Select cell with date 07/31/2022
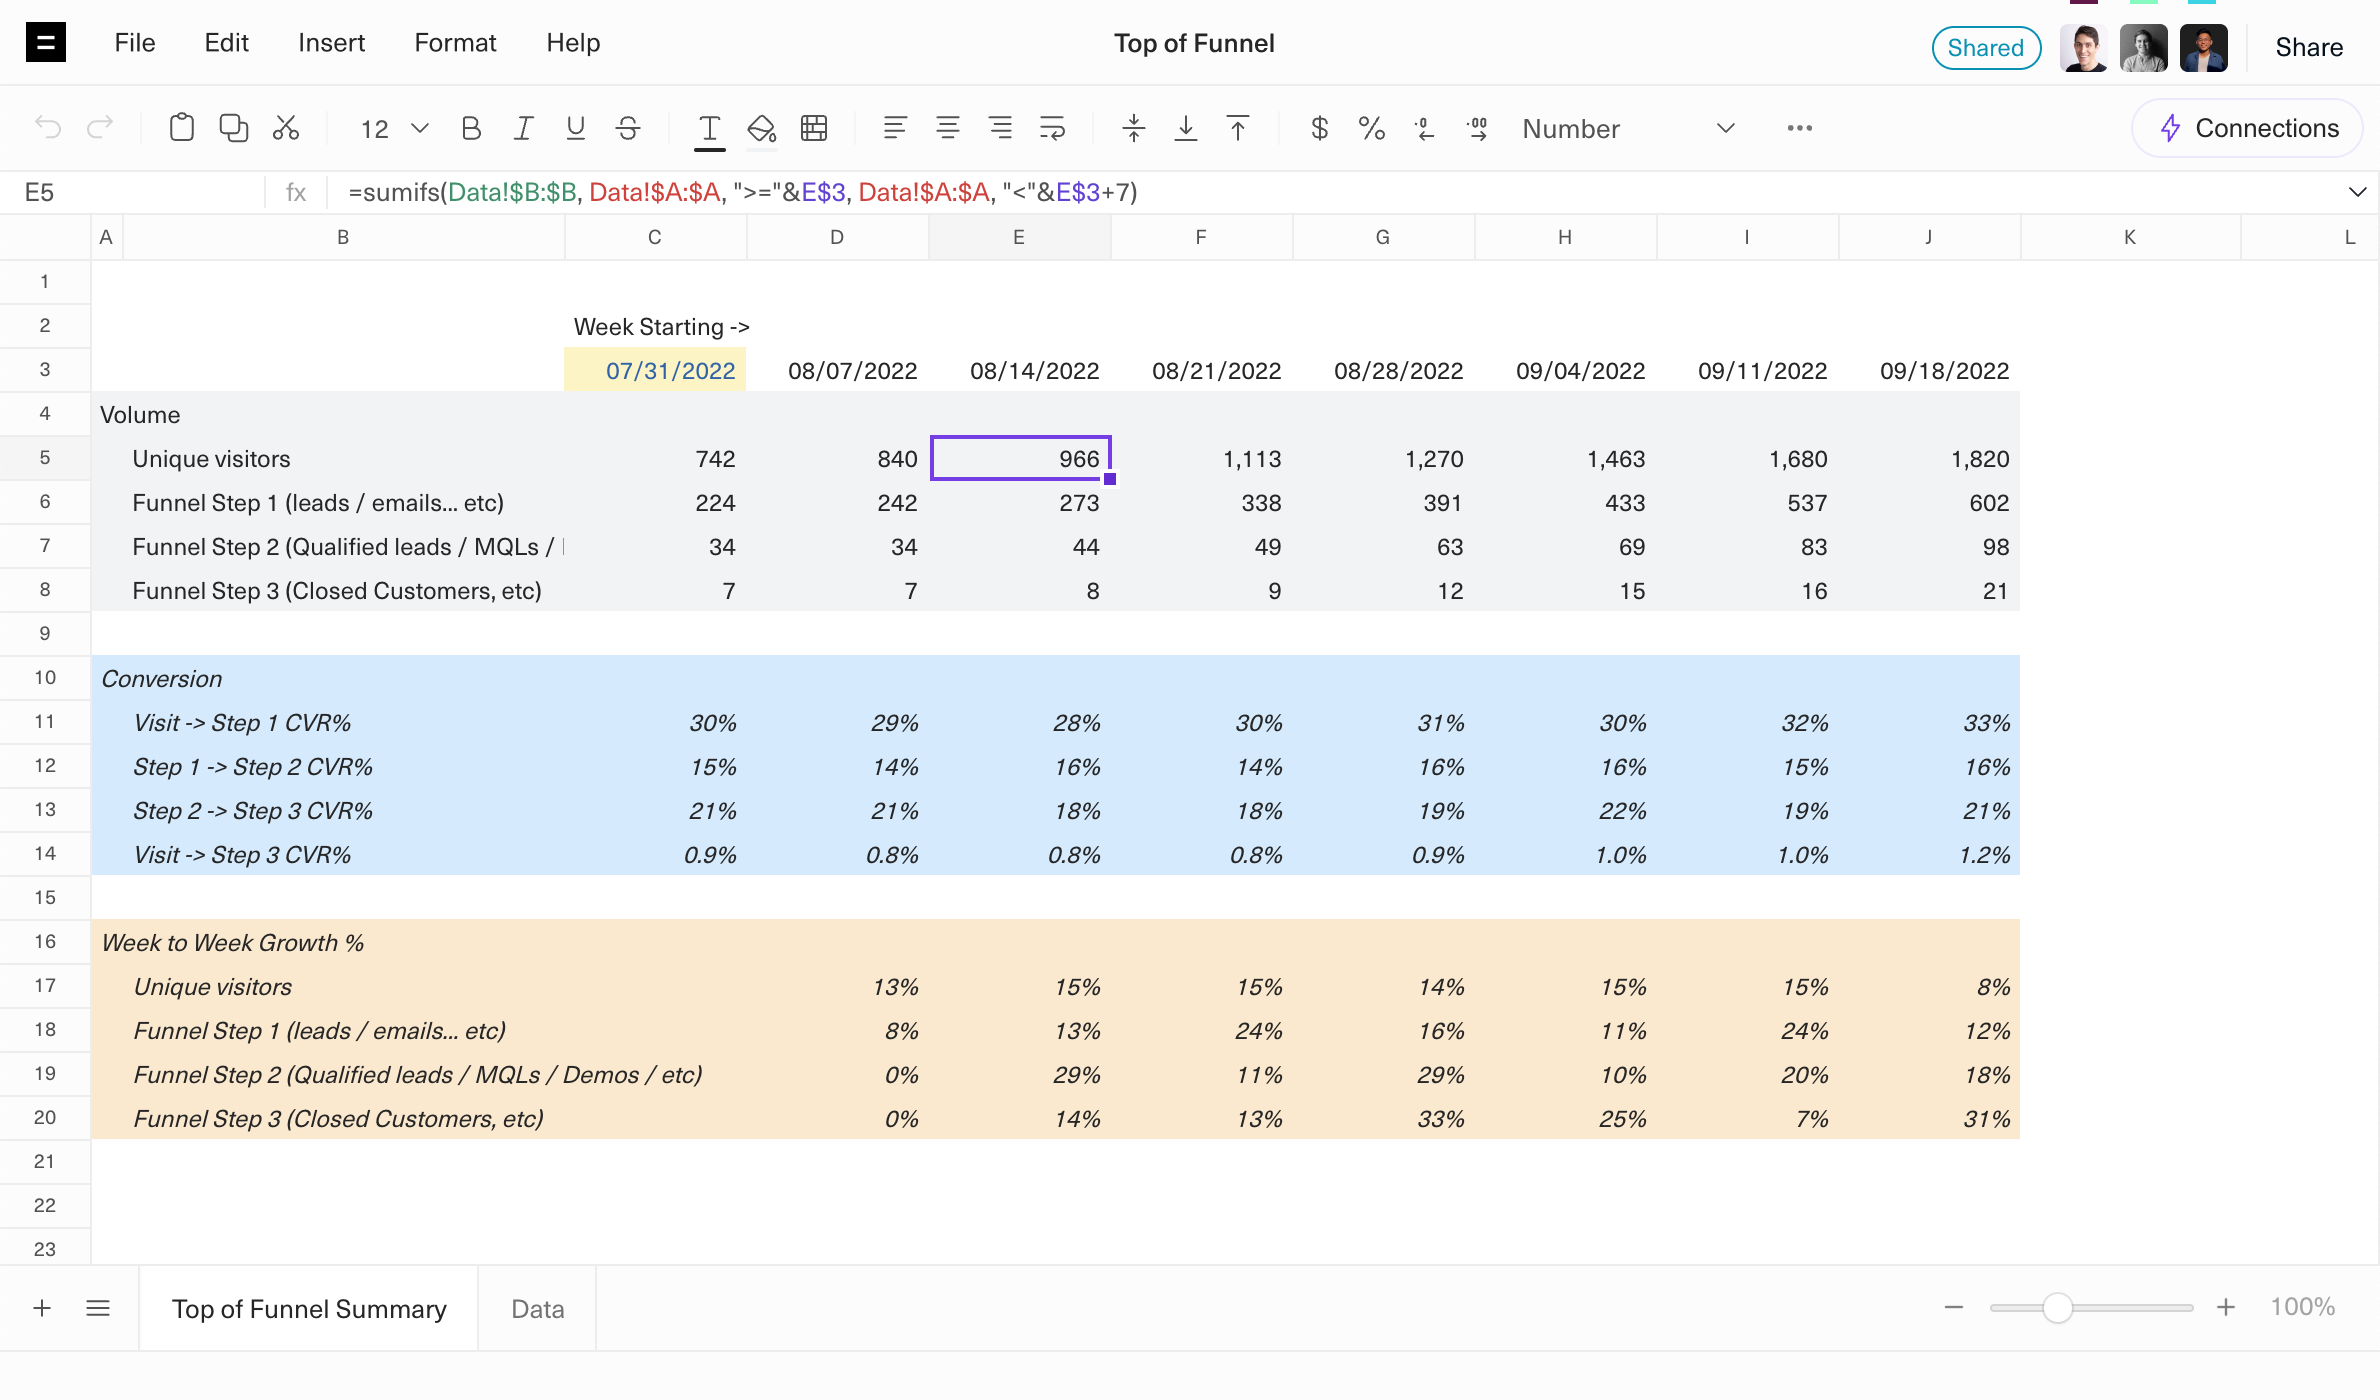Screen dimensions: 2380x1400 656,371
